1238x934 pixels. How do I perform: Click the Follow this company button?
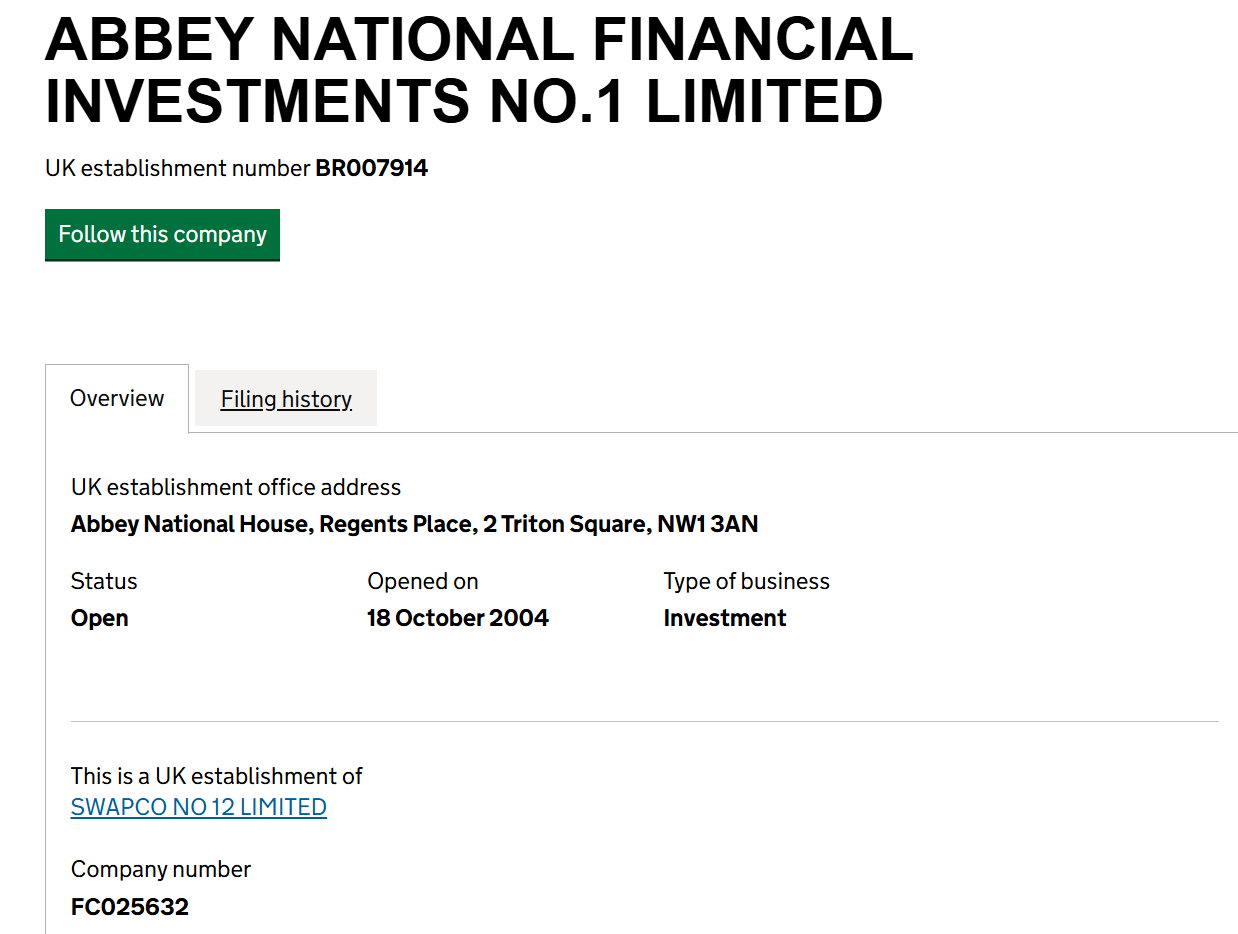[x=162, y=235]
